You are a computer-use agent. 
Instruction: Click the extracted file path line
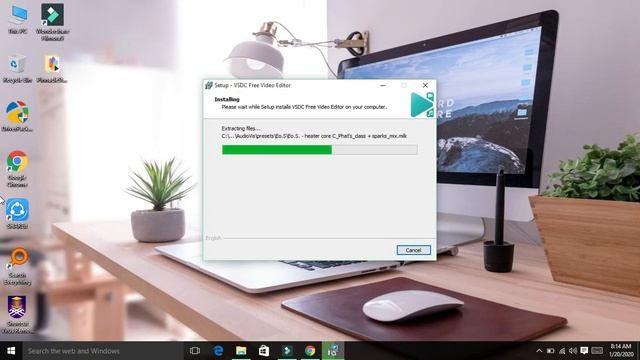click(x=314, y=136)
